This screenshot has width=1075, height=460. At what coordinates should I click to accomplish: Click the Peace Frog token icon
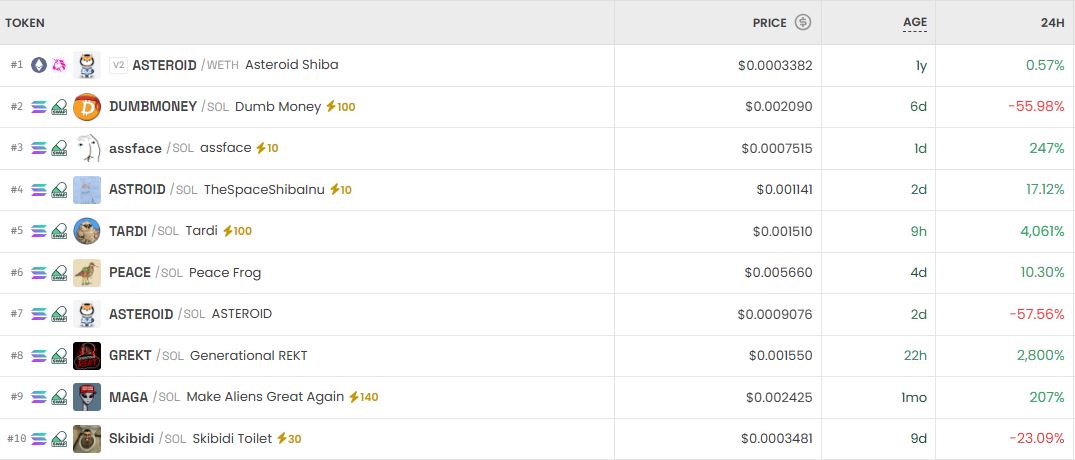pyautogui.click(x=87, y=272)
